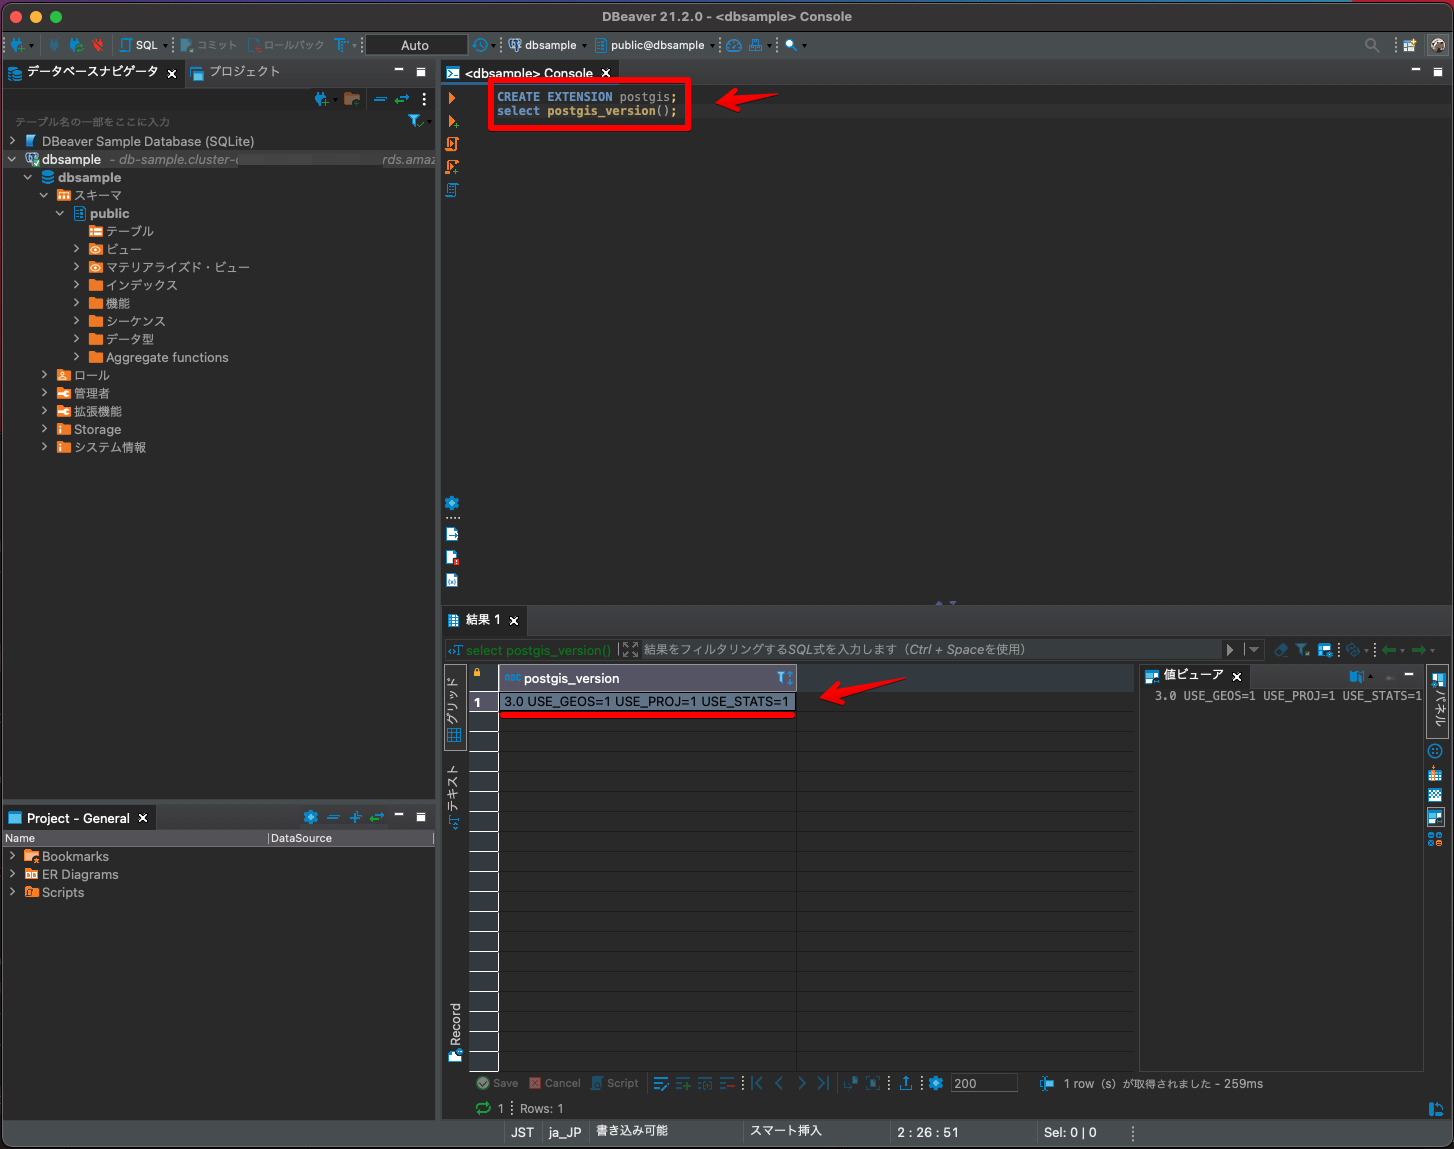Click the add row icon in results toolbar
1454x1149 pixels.
[x=683, y=1083]
